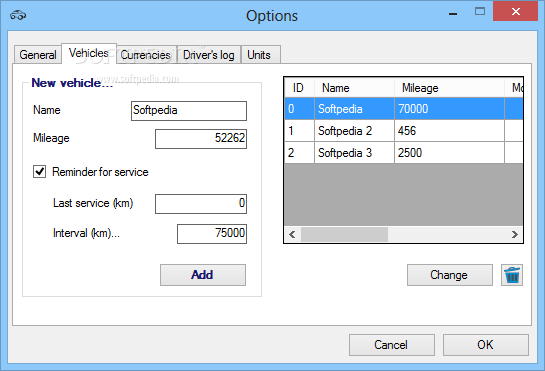Image resolution: width=545 pixels, height=371 pixels.
Task: Confirm with the OK button
Action: pyautogui.click(x=486, y=345)
